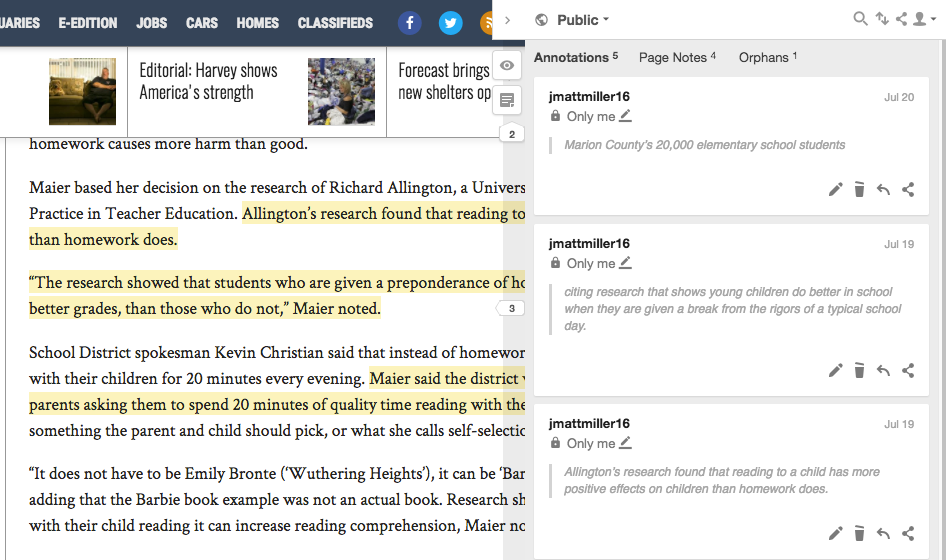This screenshot has width=946, height=560.
Task: Open the HOMES nav item
Action: coord(258,23)
